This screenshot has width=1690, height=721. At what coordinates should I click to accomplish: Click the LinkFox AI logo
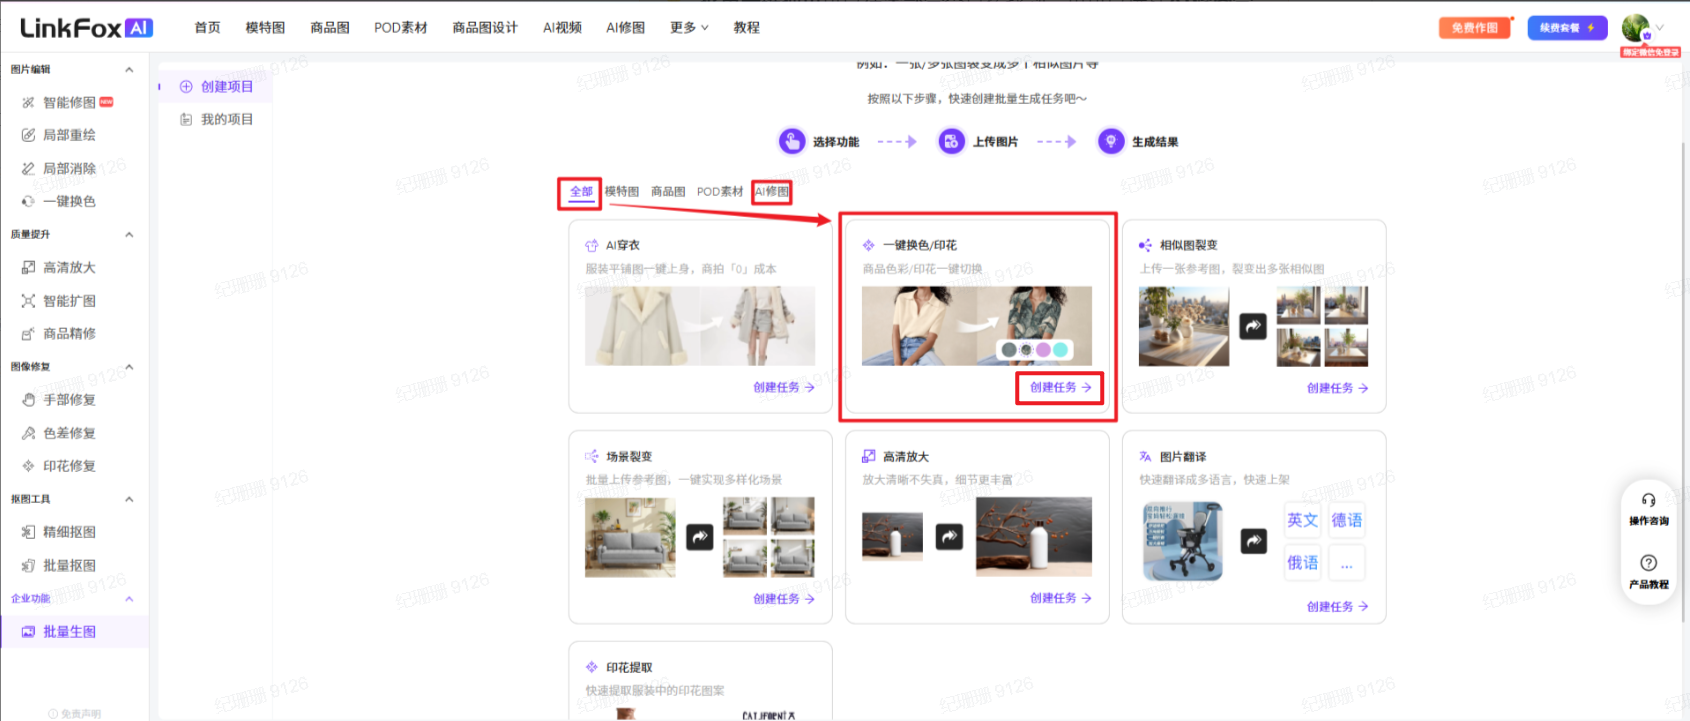pos(87,28)
